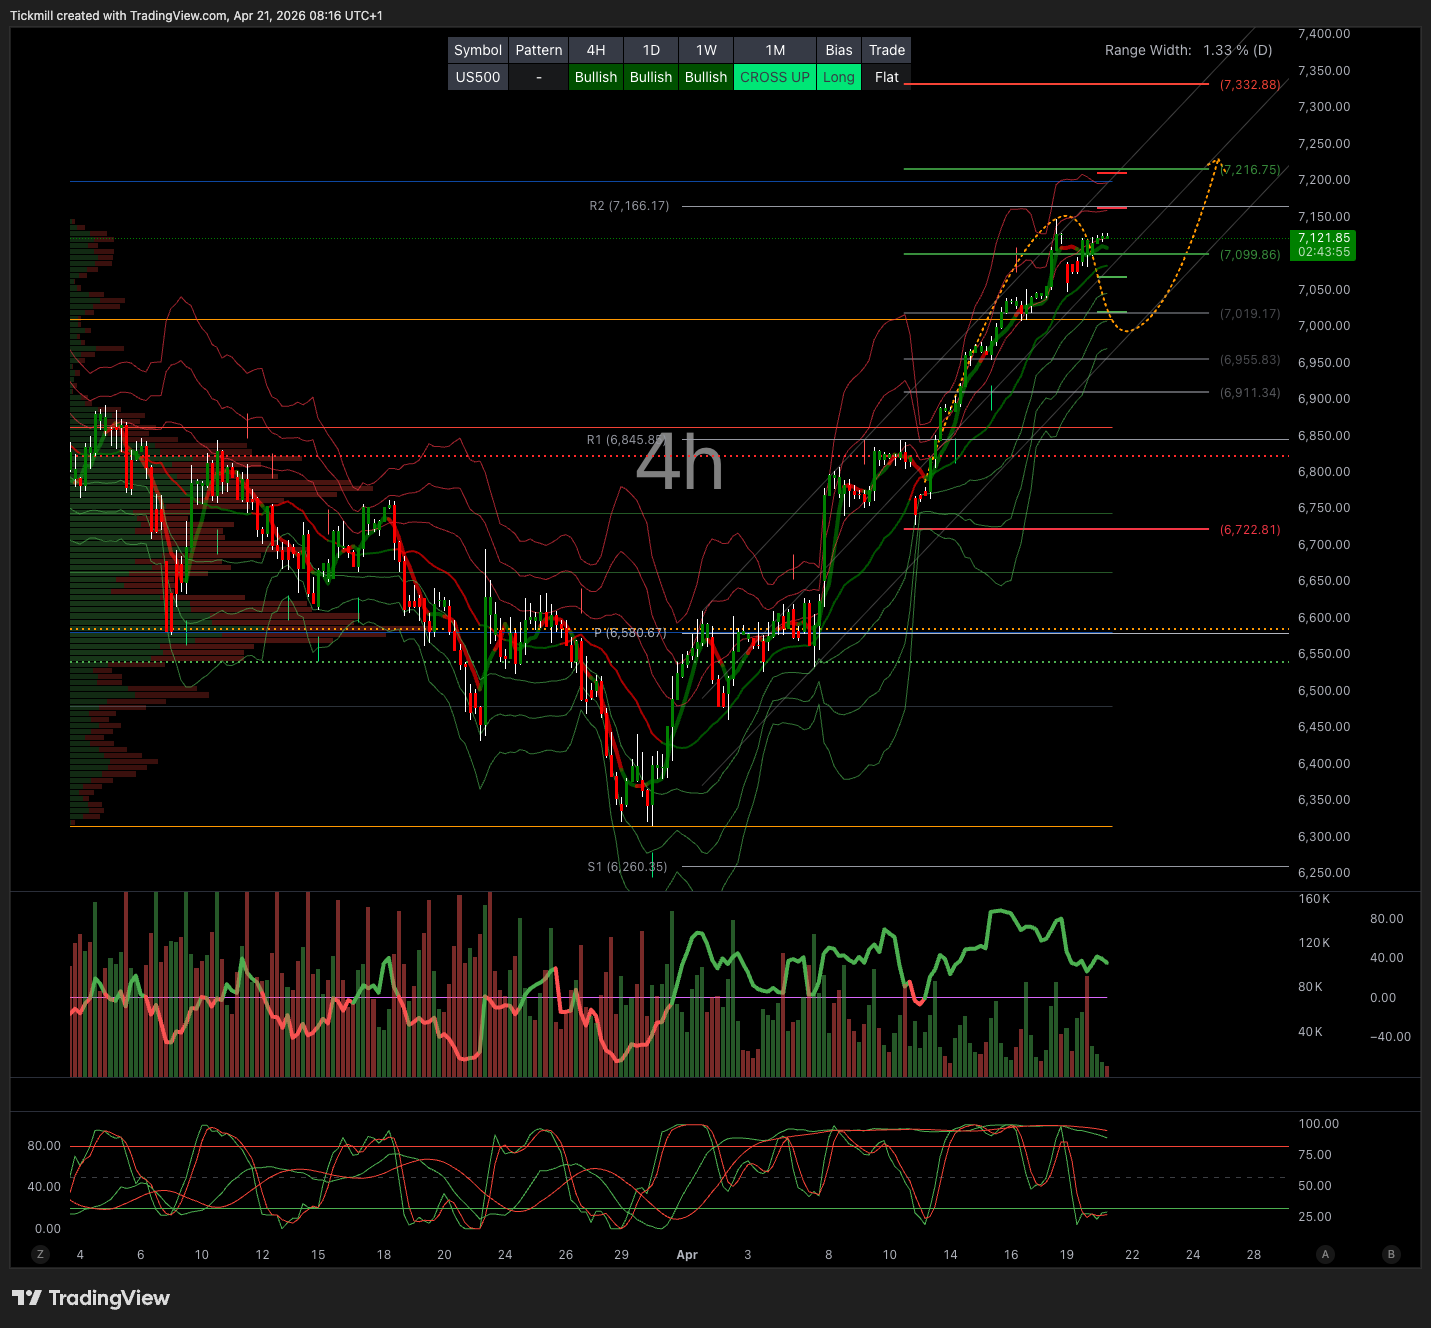Click the B icon at bottom right
Viewport: 1431px width, 1328px height.
[x=1391, y=1254]
